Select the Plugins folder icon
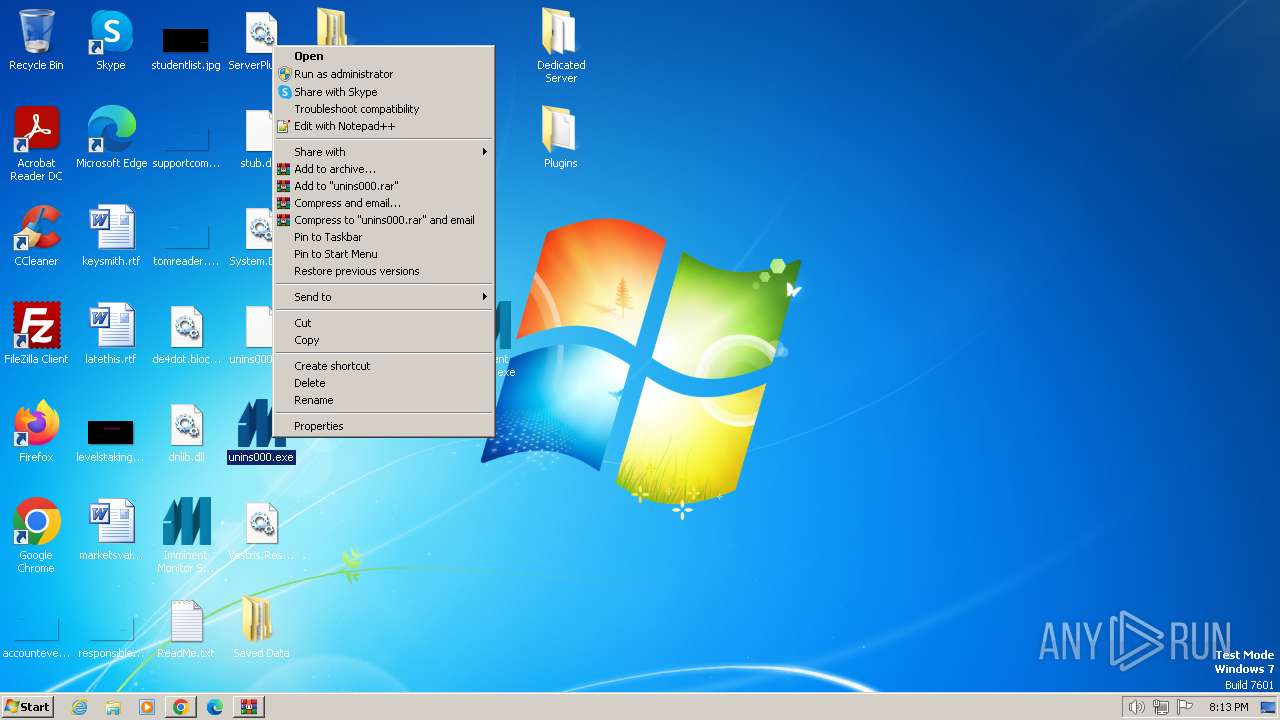The width and height of the screenshot is (1280, 720). click(x=561, y=137)
